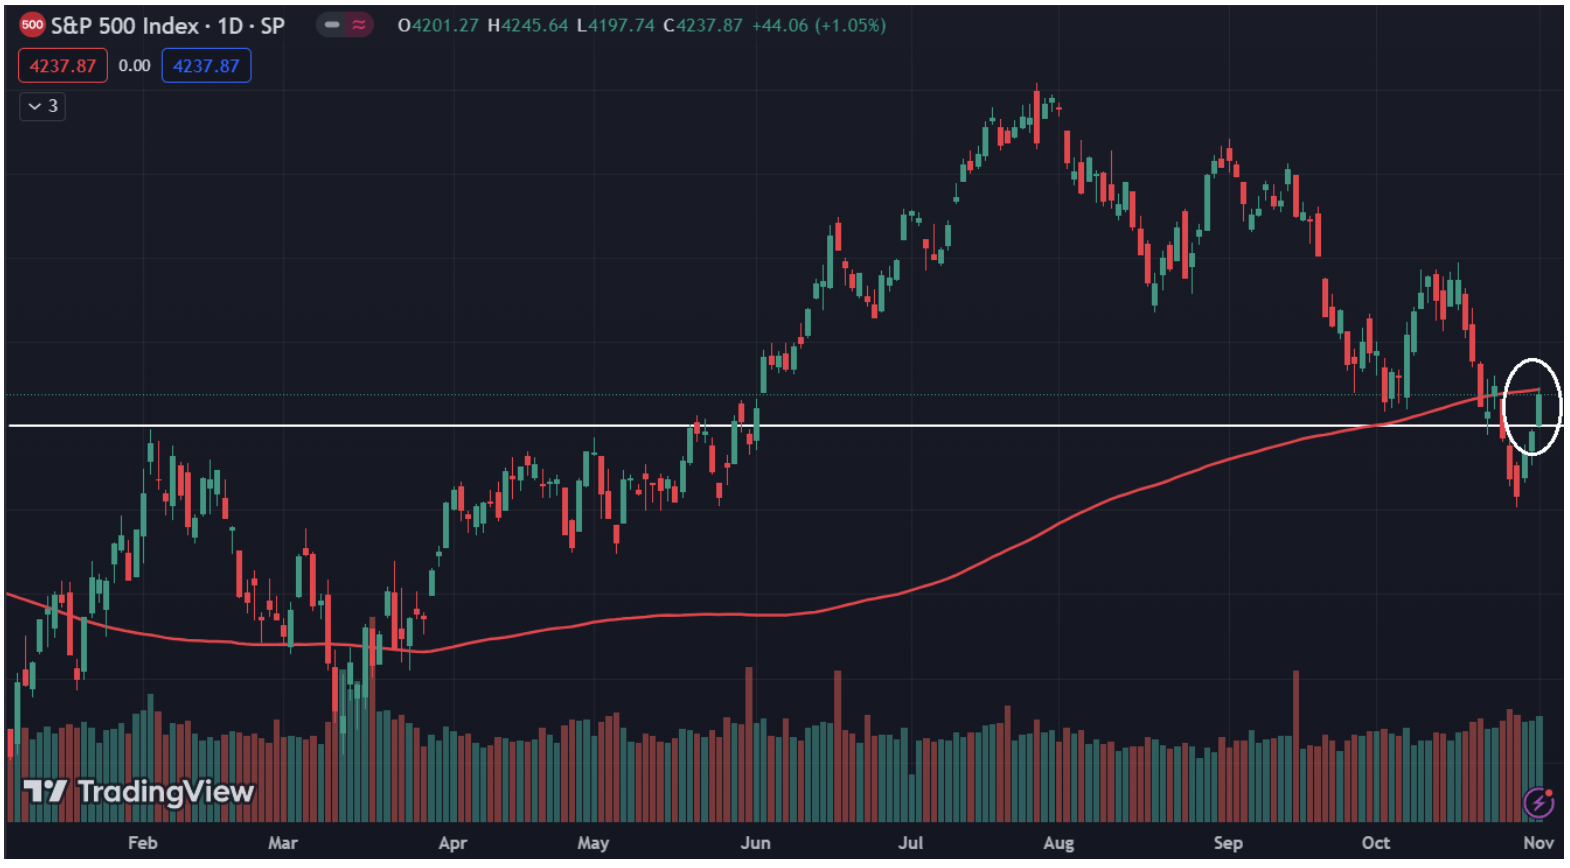The width and height of the screenshot is (1570, 868).
Task: Click the red 500 symbol logo
Action: [x=32, y=25]
